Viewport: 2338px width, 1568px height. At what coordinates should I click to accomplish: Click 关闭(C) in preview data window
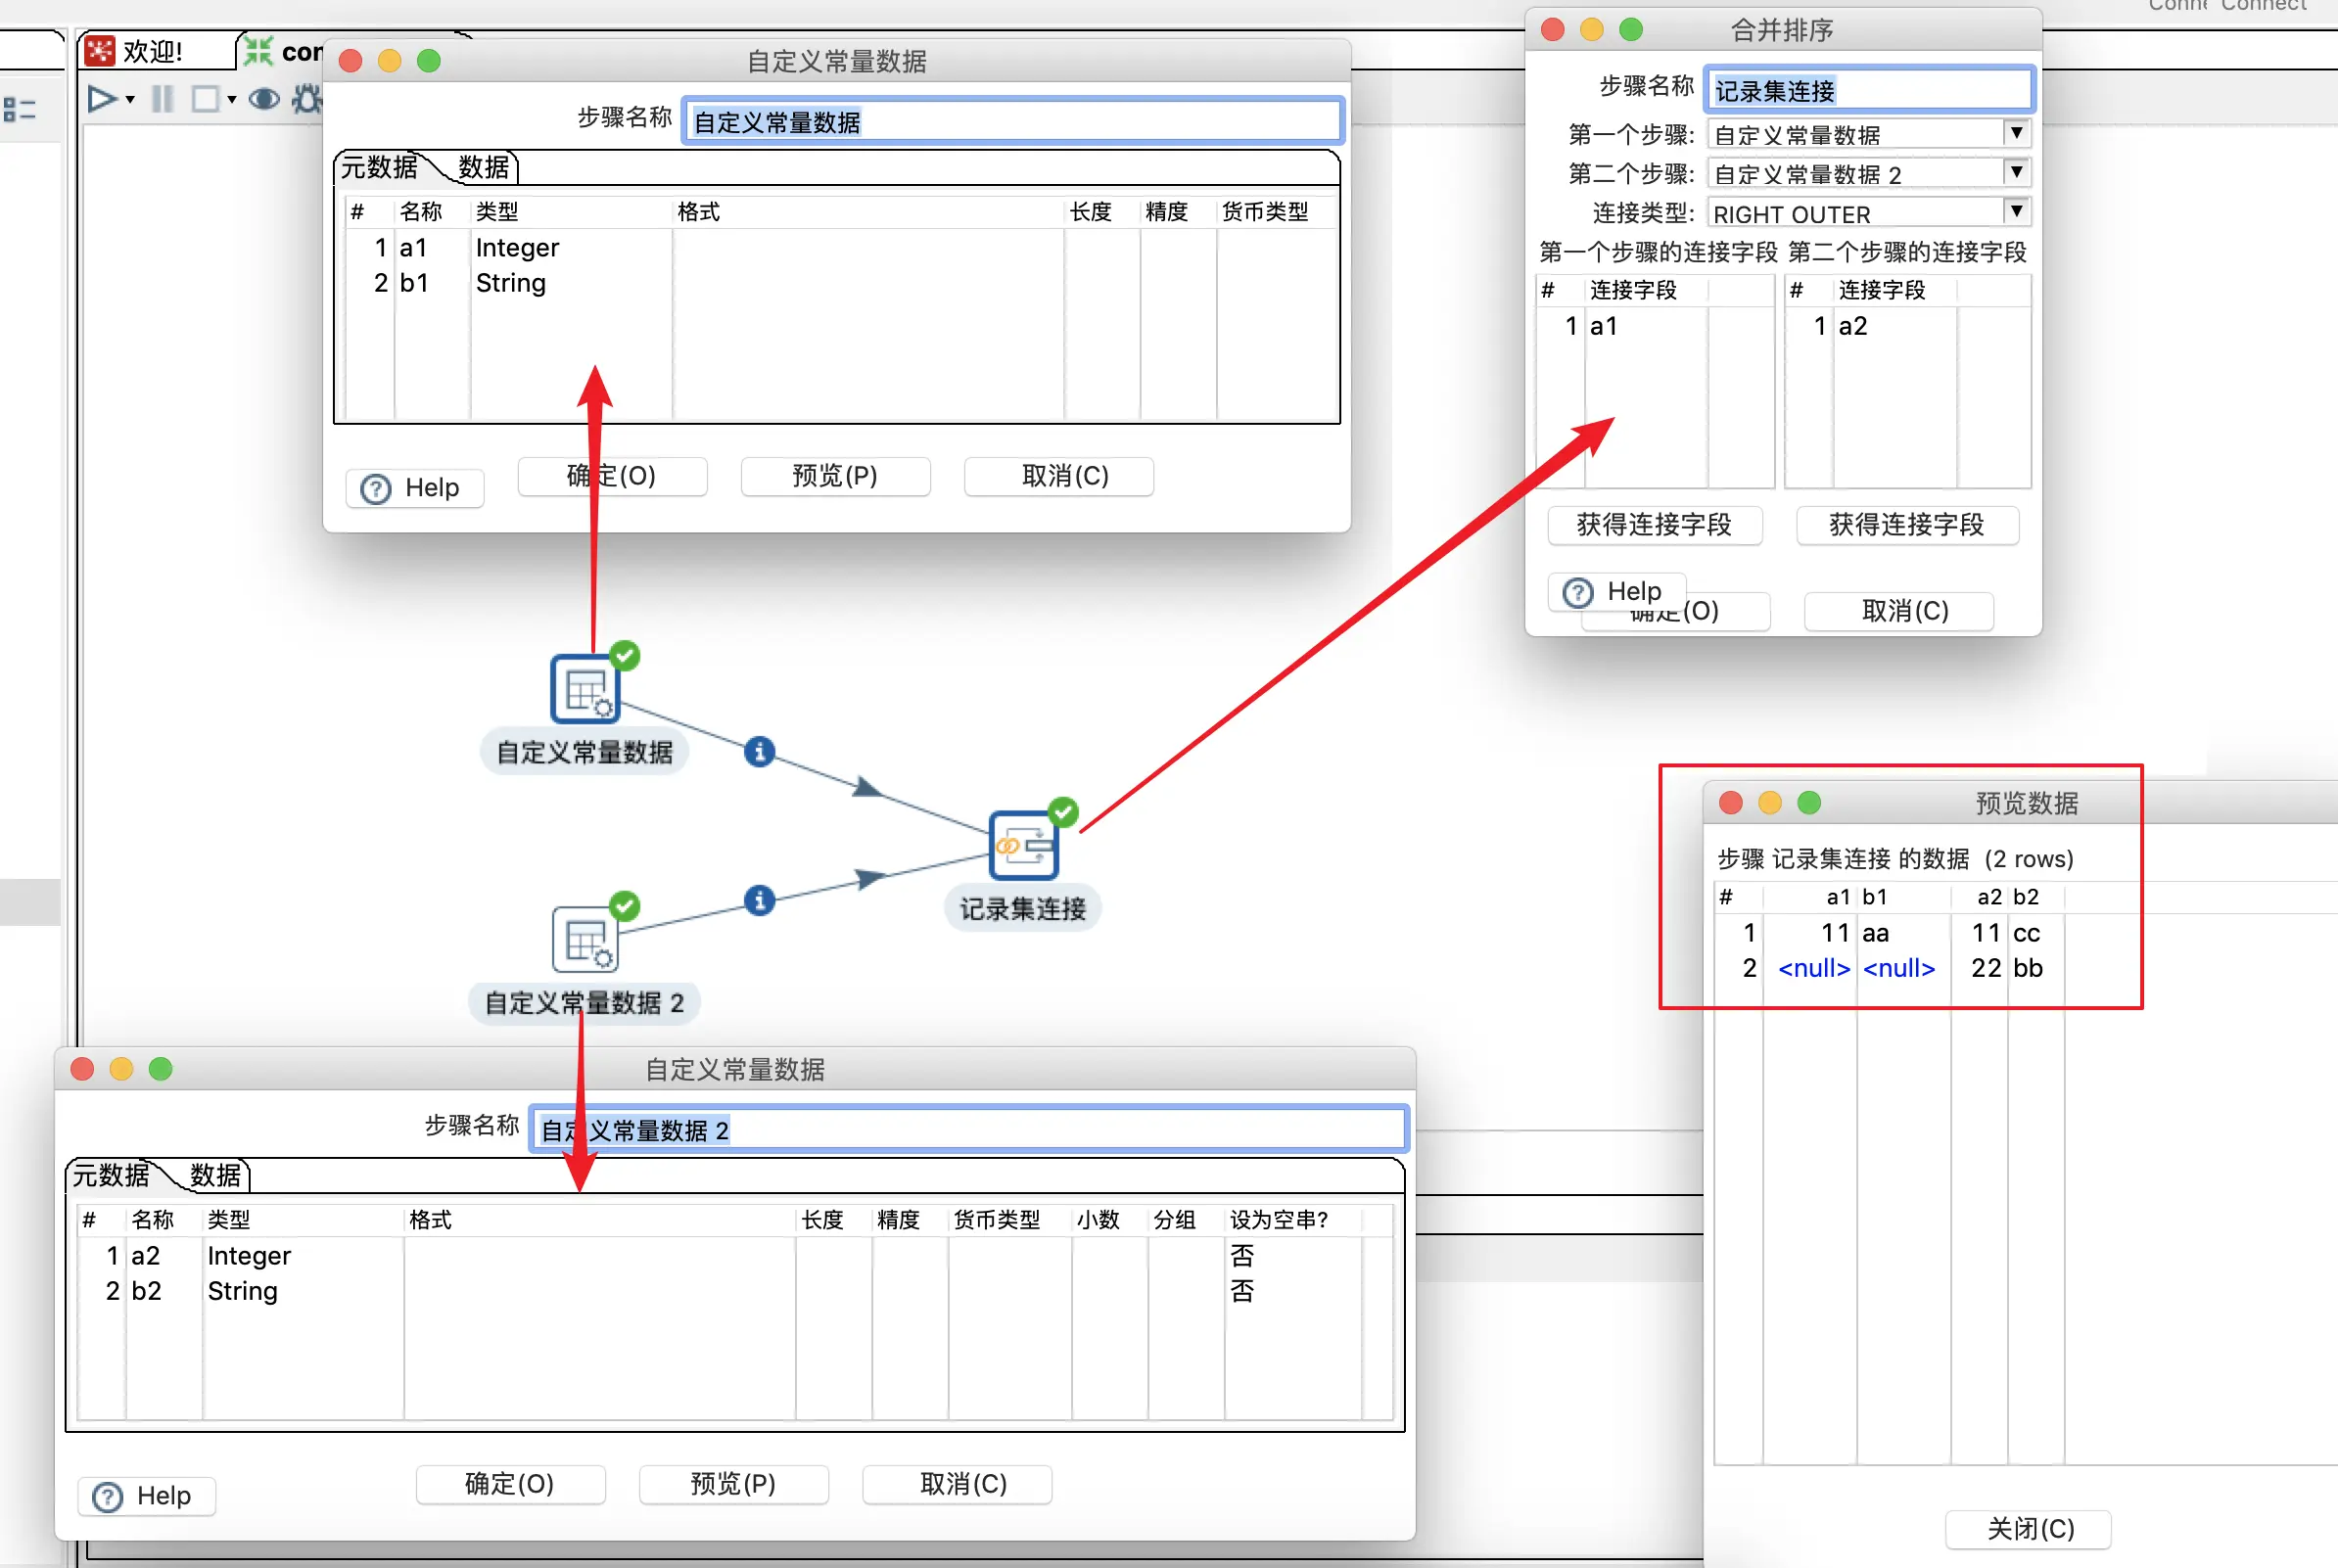tap(2029, 1529)
